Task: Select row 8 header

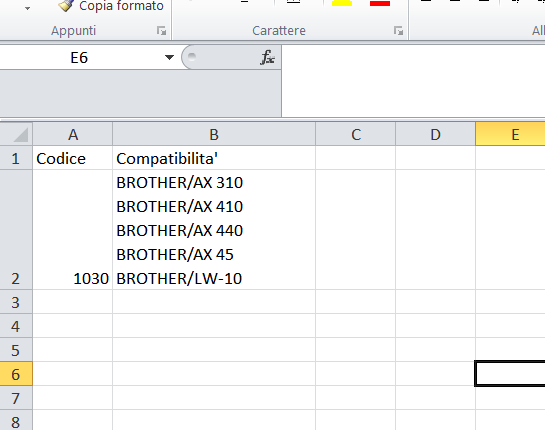Action: tap(16, 420)
